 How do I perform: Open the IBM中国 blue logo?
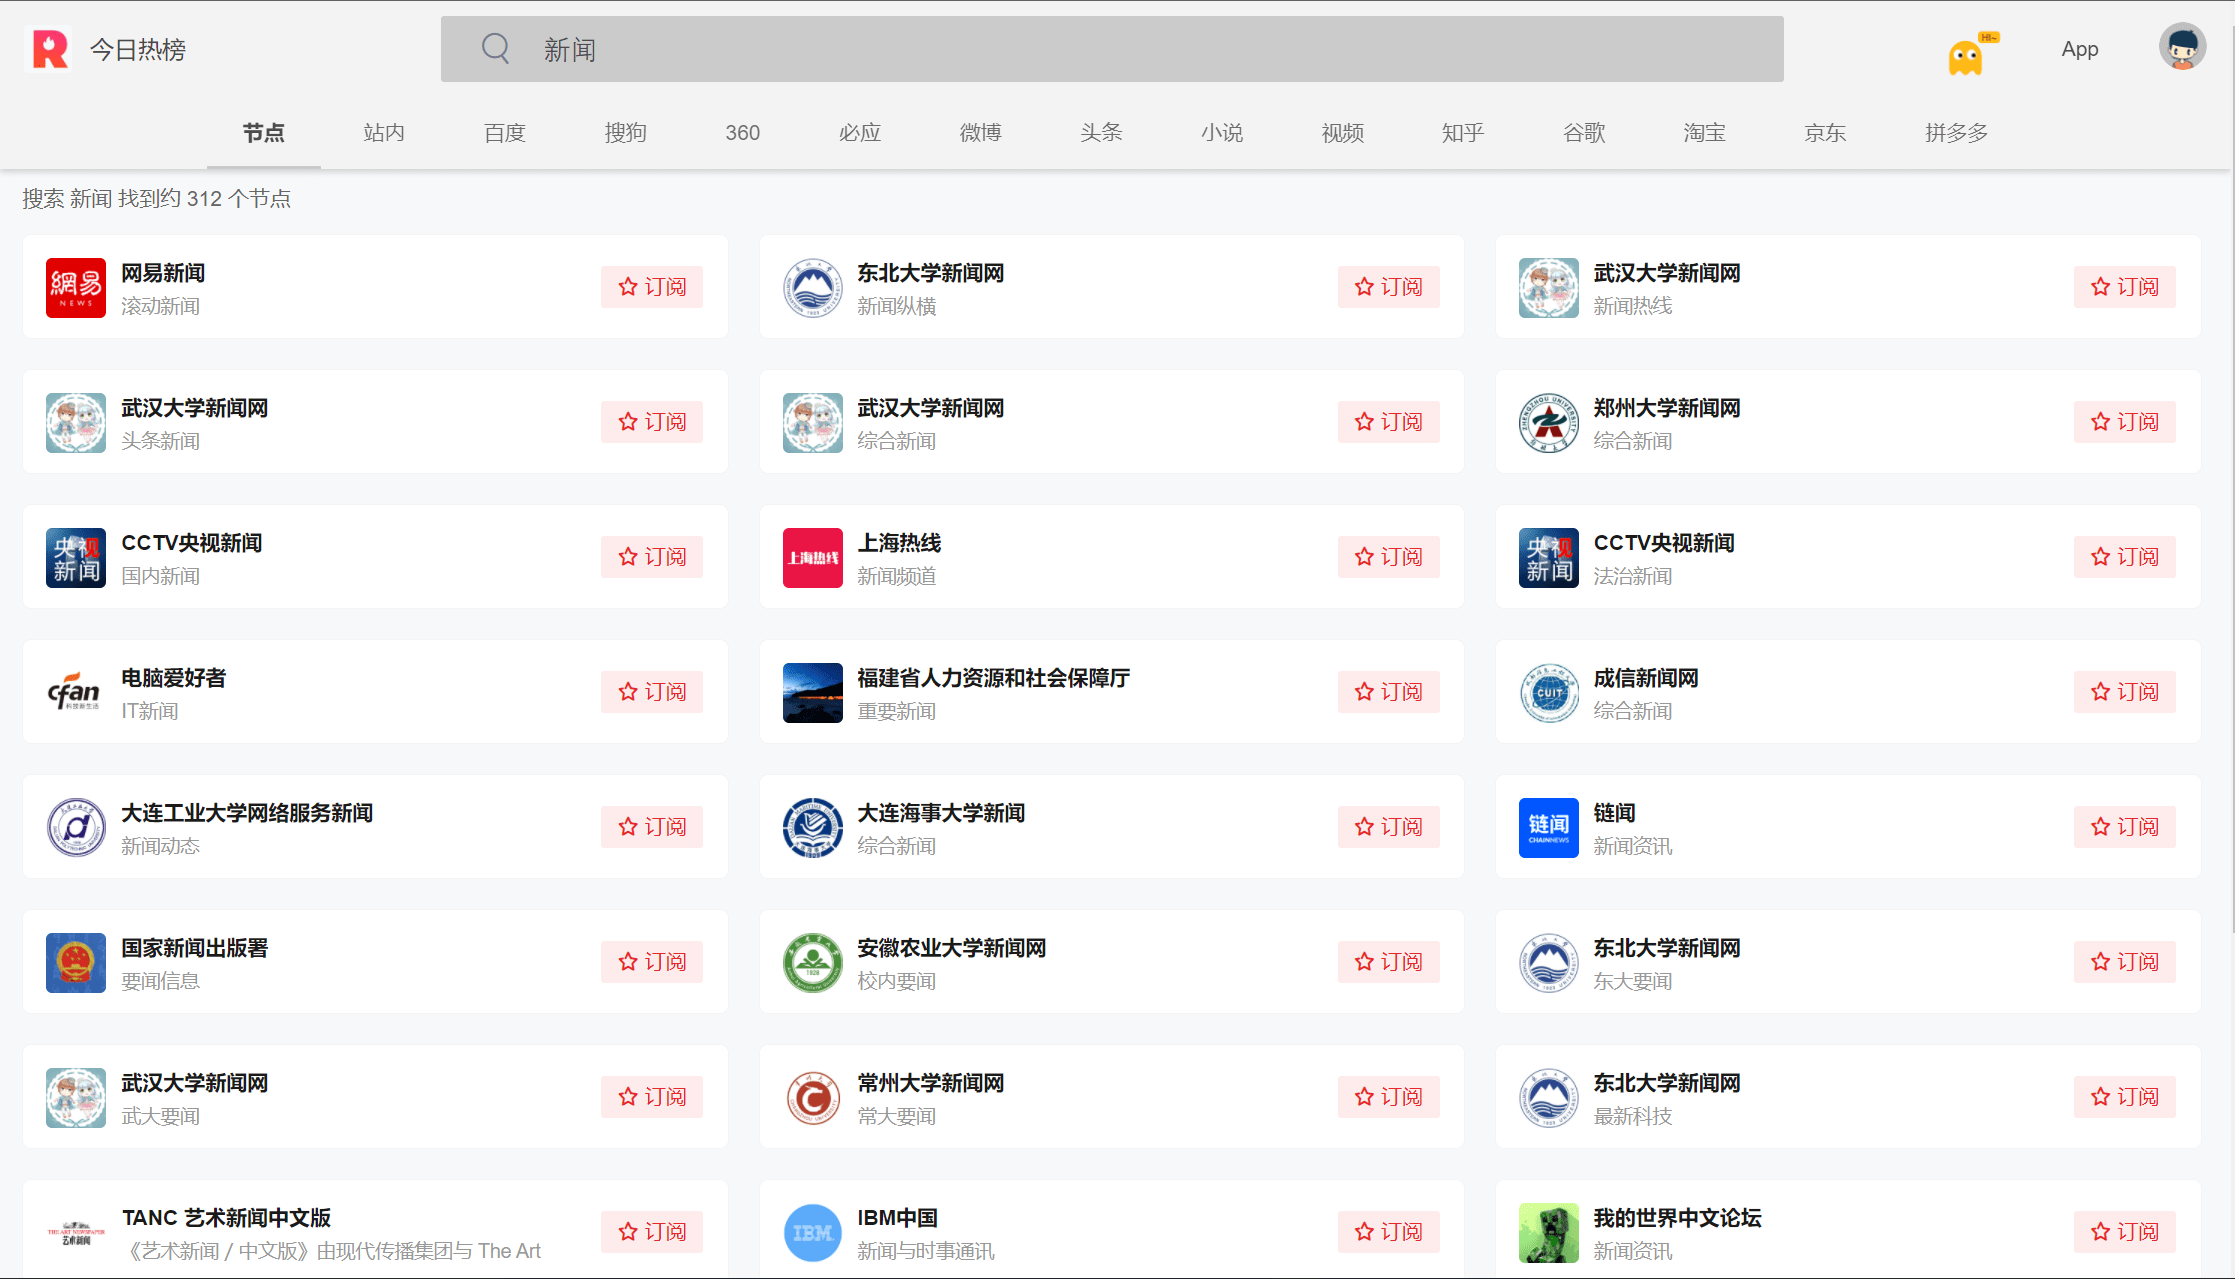point(812,1233)
